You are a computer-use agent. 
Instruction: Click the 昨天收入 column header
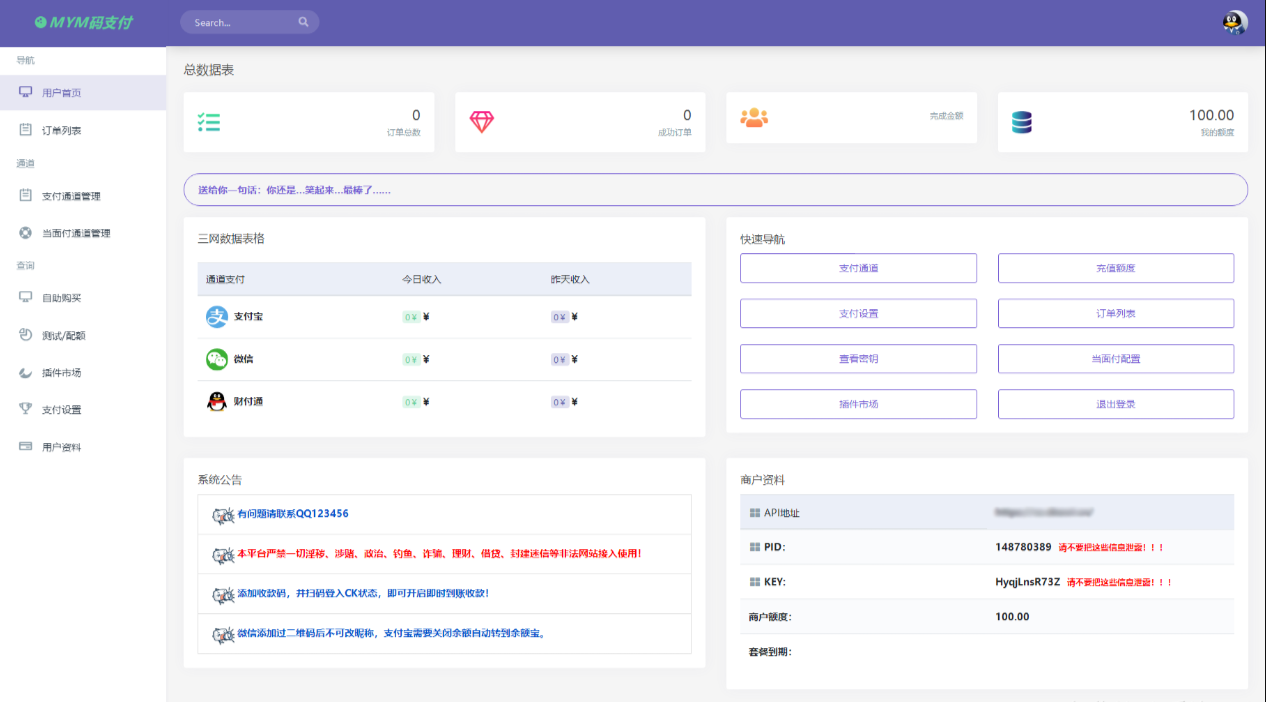coord(570,279)
